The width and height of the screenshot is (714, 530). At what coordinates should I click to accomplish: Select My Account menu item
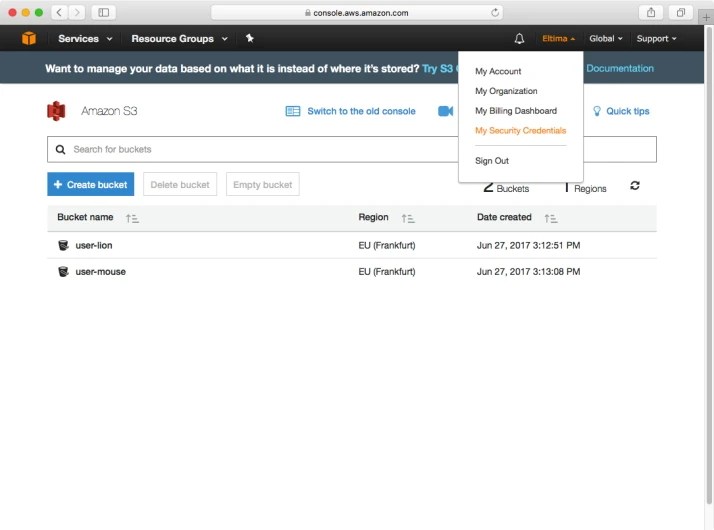click(x=498, y=71)
